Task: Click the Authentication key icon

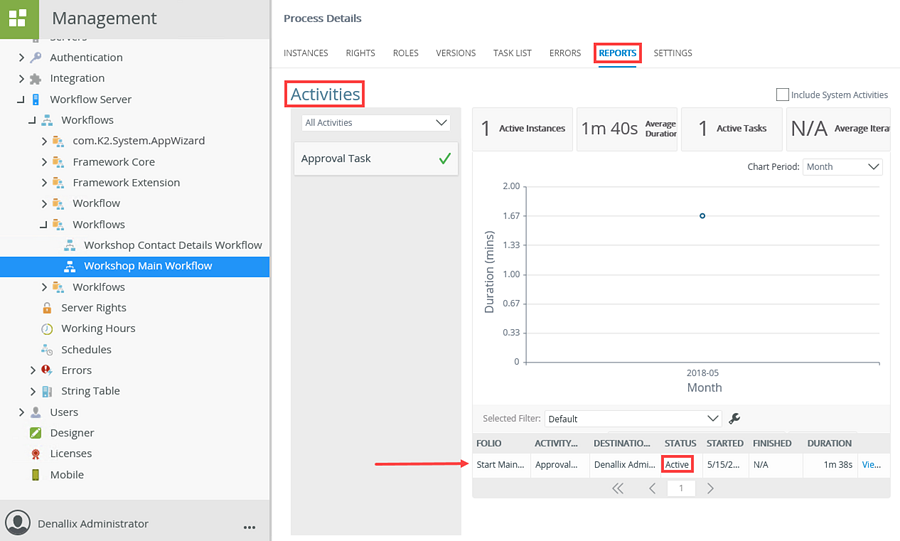Action: (36, 58)
